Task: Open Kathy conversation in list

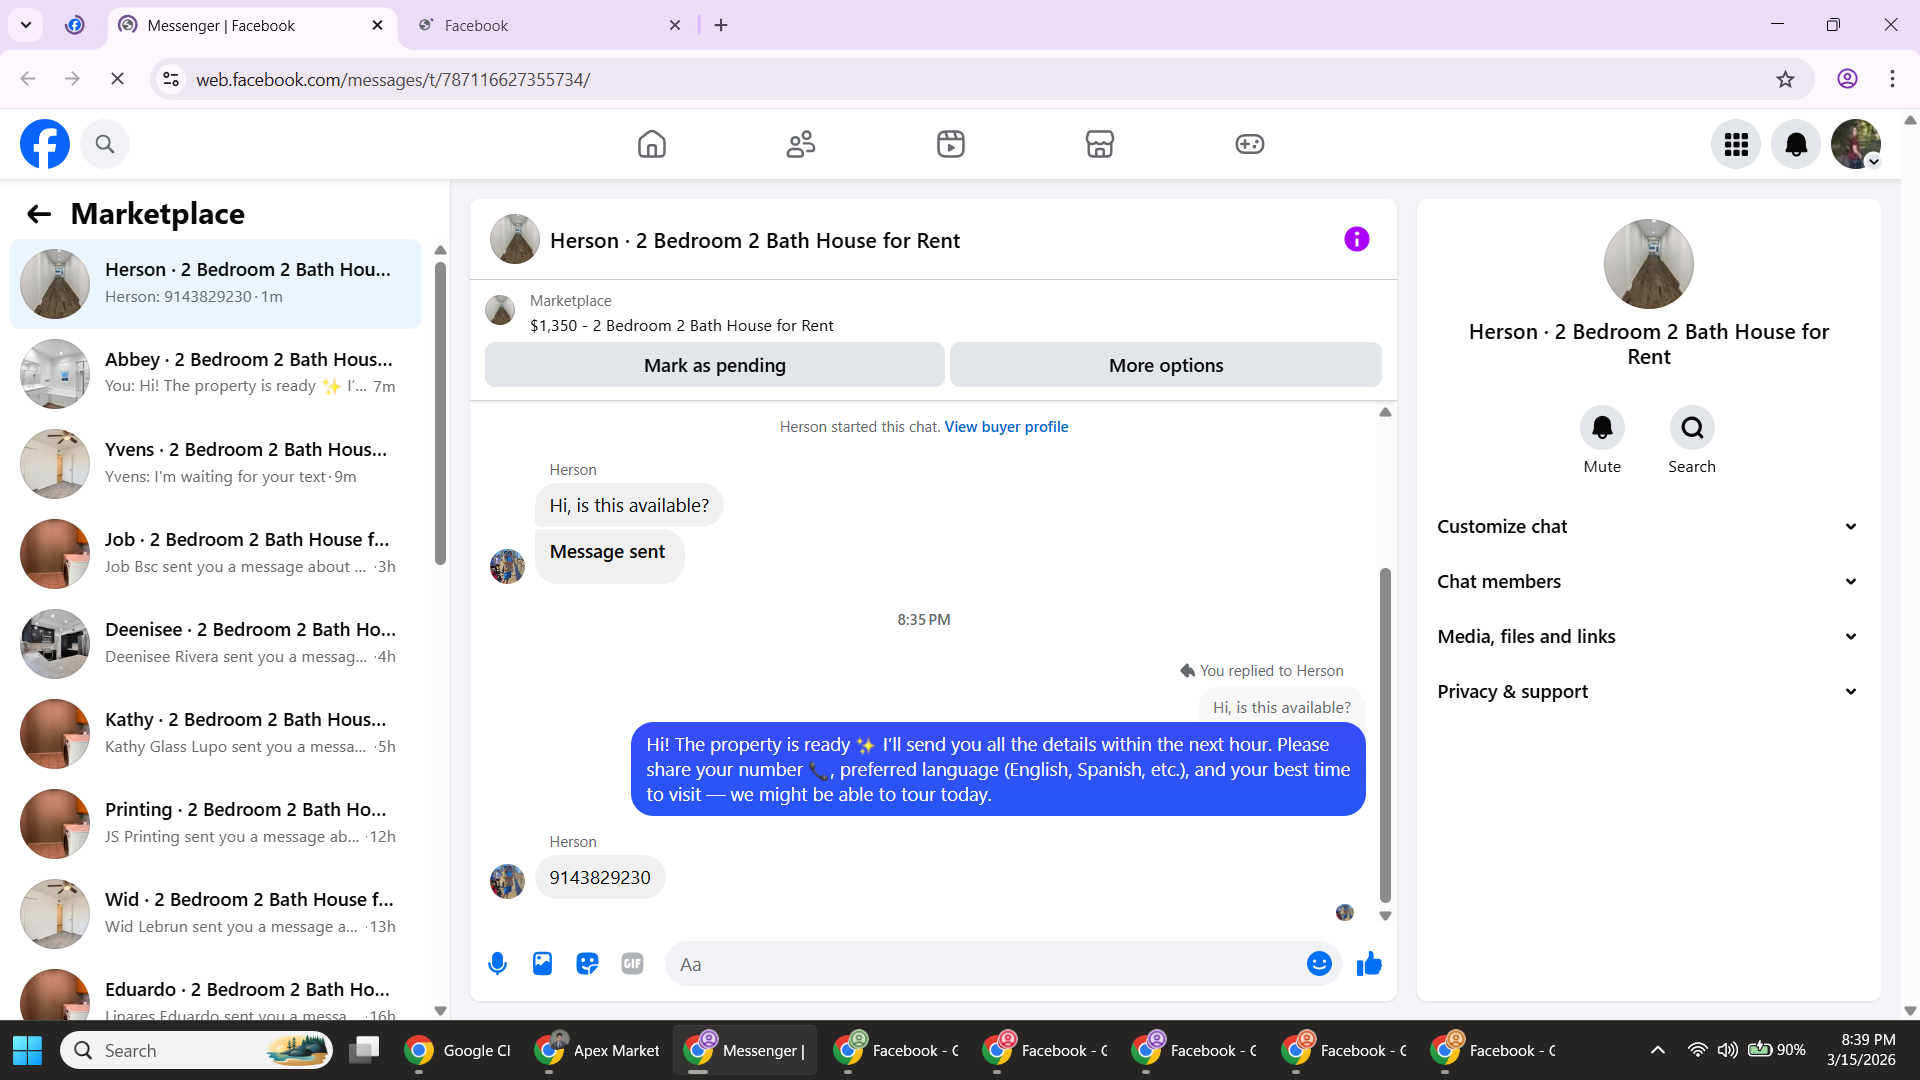Action: [215, 734]
